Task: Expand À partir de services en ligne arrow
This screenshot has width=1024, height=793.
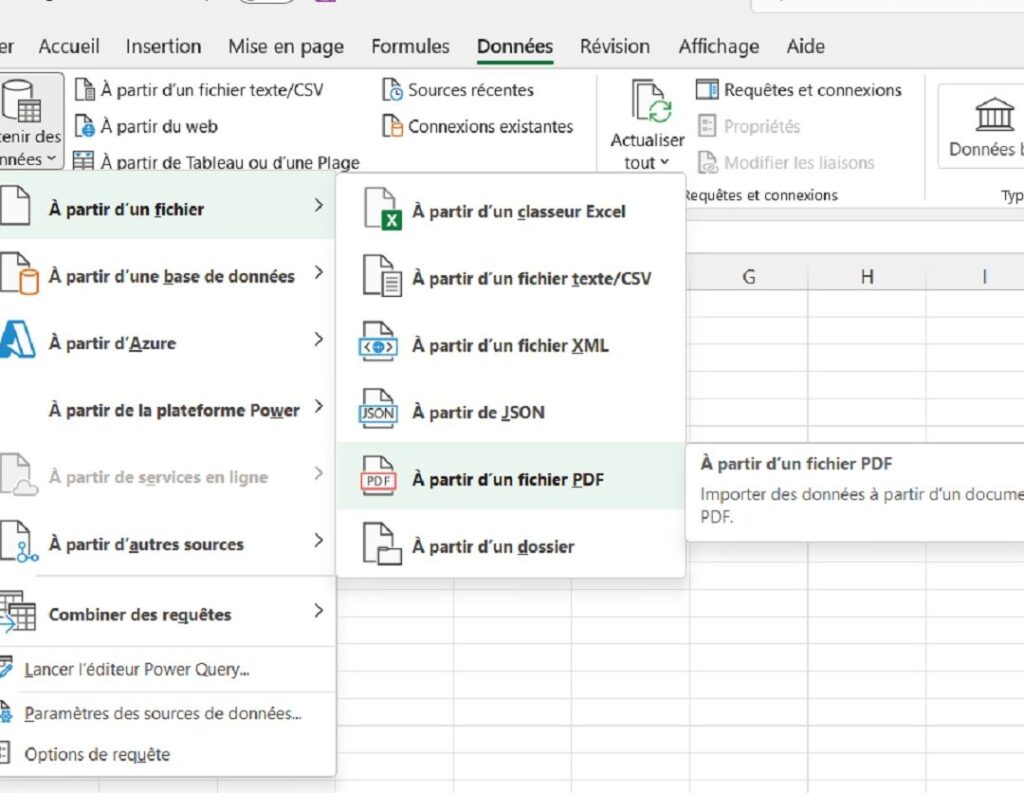Action: [x=318, y=474]
